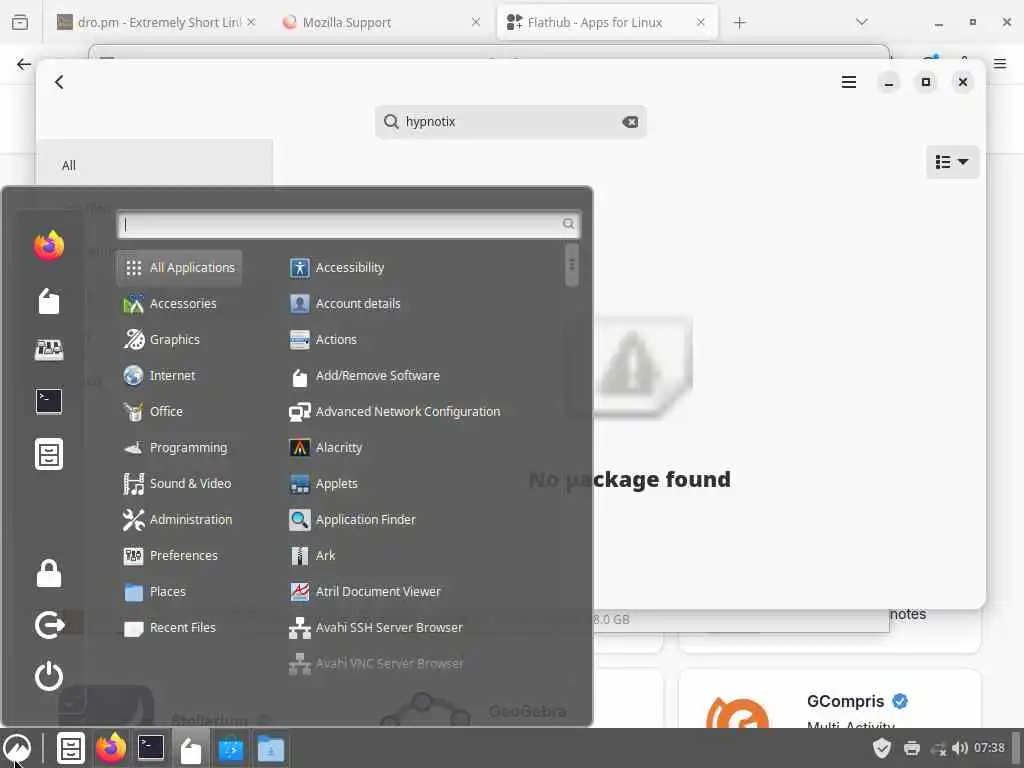Open printer tray icon
Image resolution: width=1024 pixels, height=768 pixels.
click(x=912, y=748)
